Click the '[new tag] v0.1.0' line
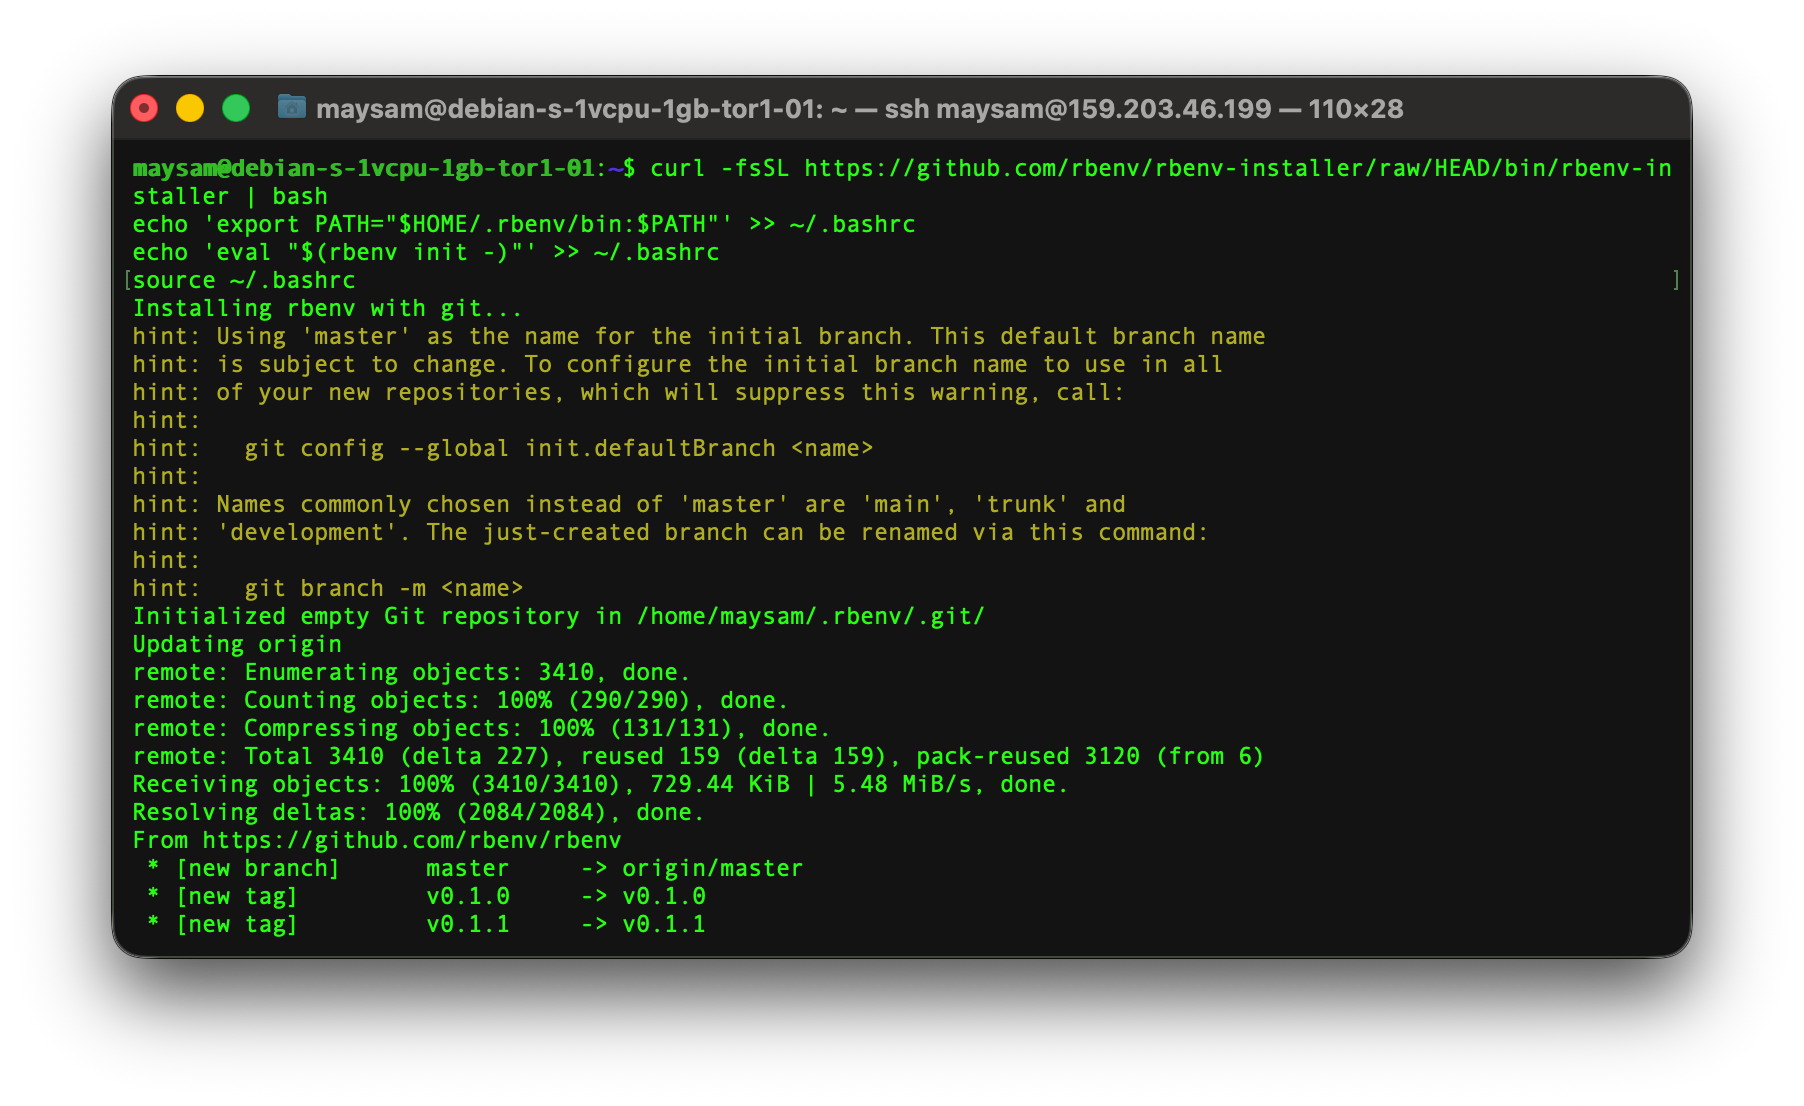The width and height of the screenshot is (1804, 1106). pos(426,896)
